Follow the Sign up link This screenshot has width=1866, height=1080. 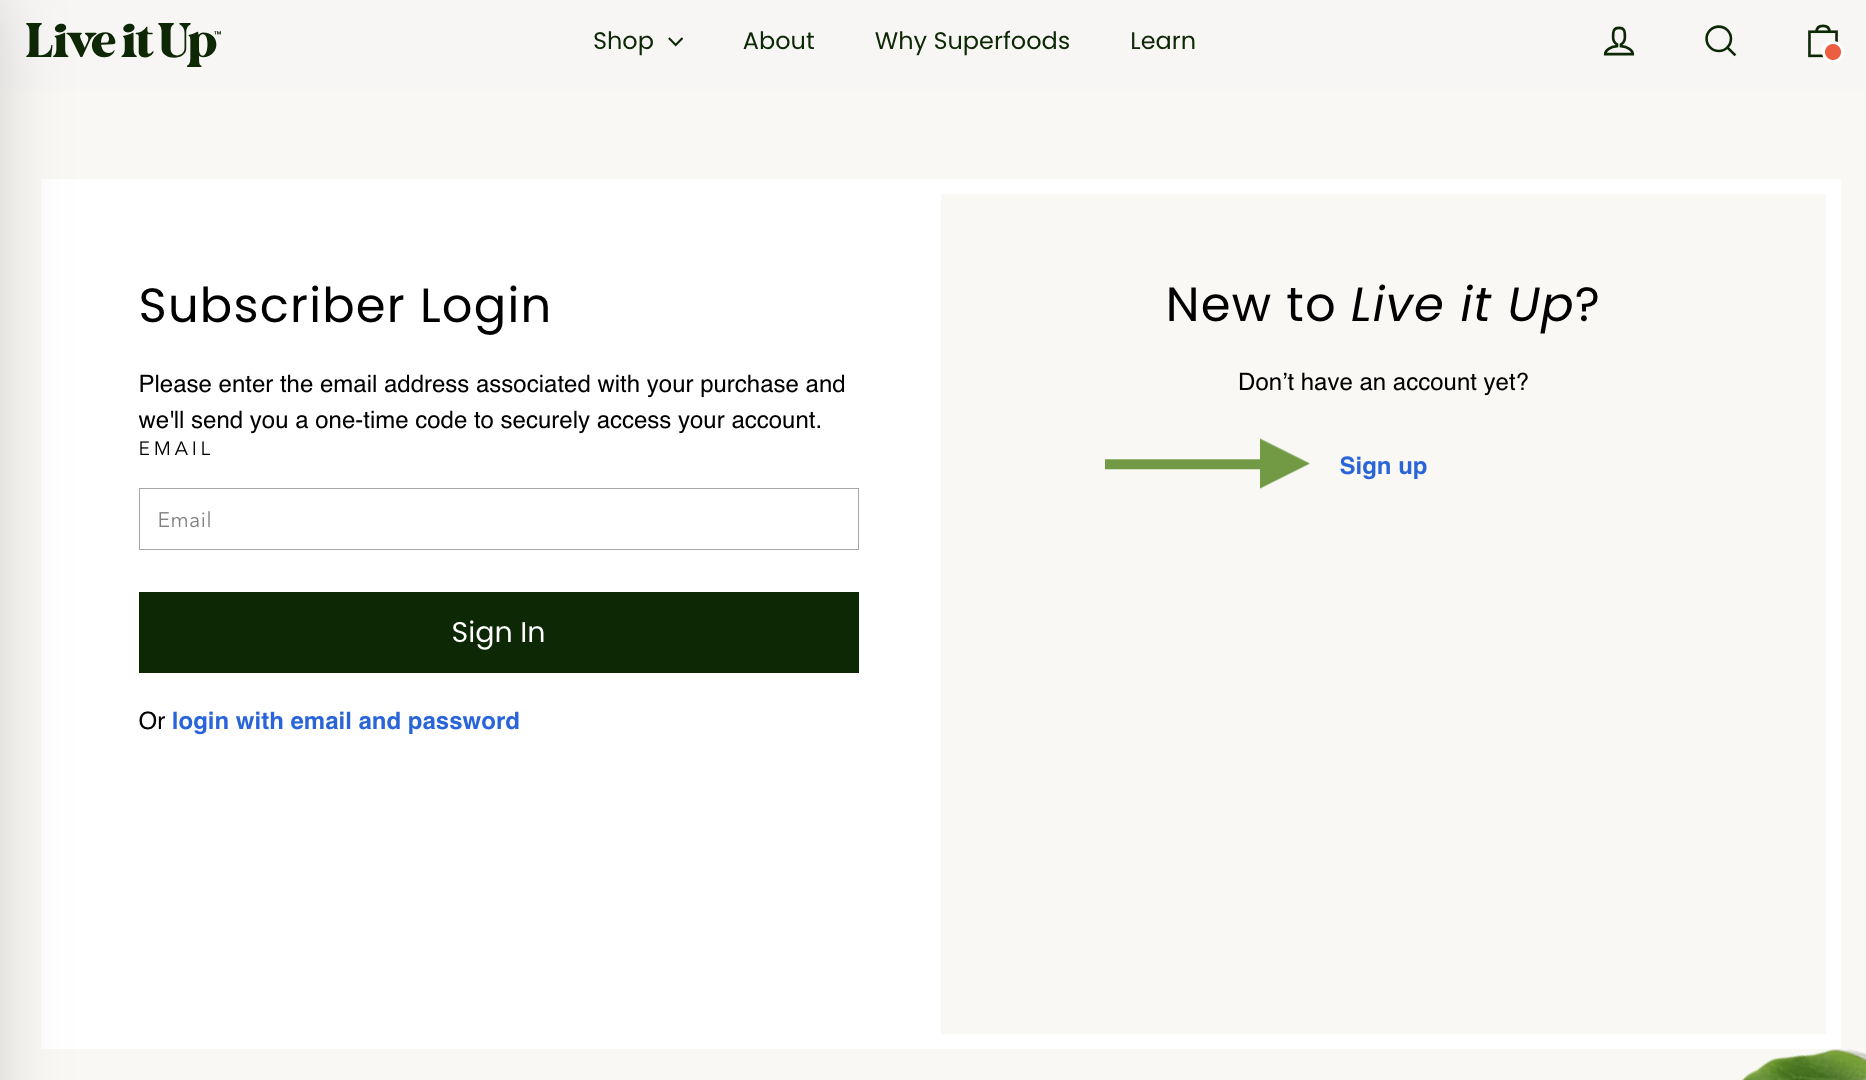1383,466
